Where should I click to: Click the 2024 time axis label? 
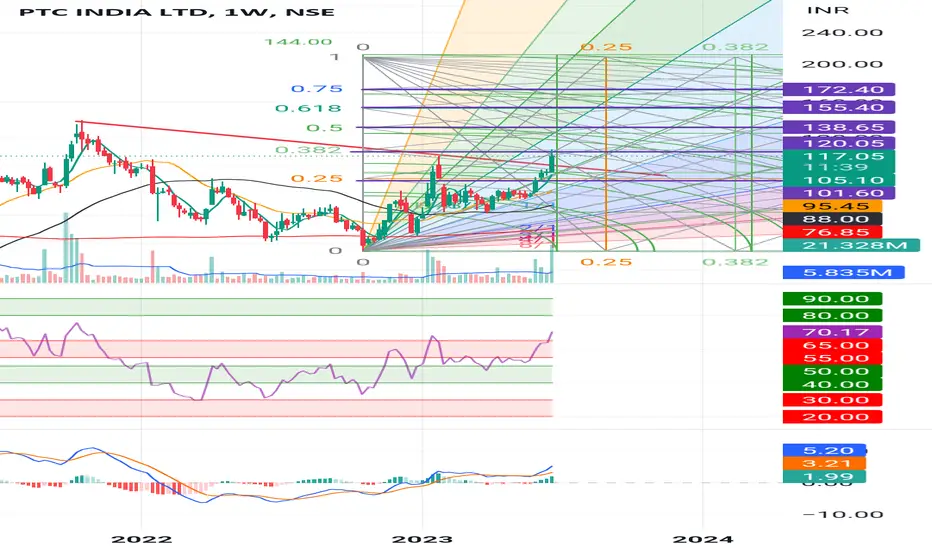(703, 539)
